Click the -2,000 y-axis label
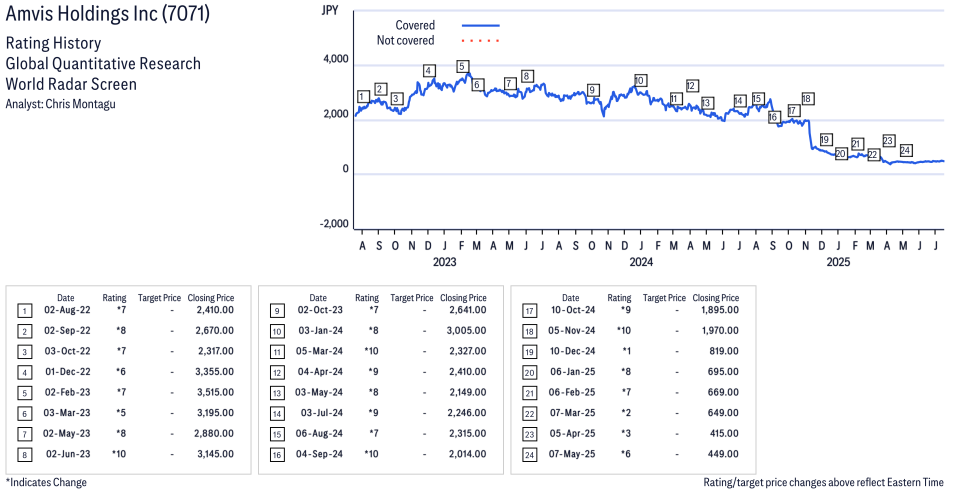The height and width of the screenshot is (489, 955). [x=334, y=224]
